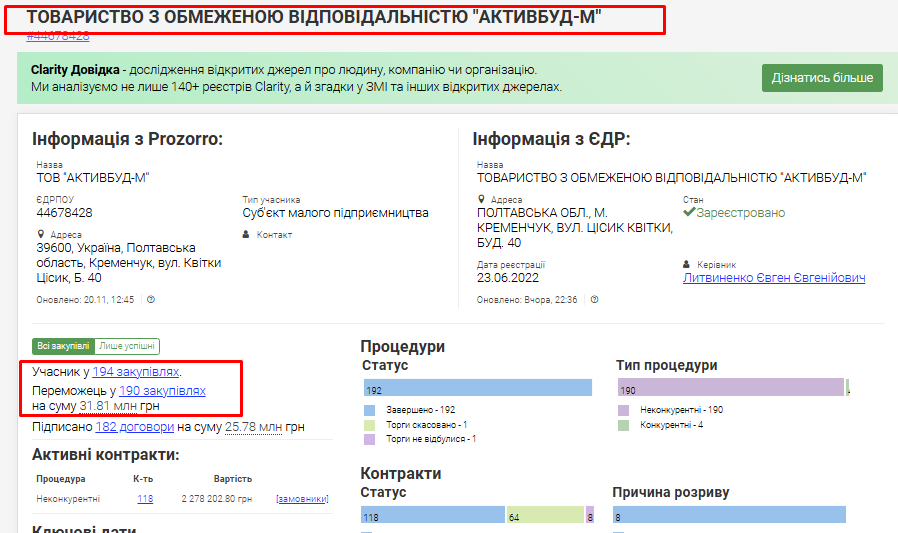Switch to Всі закупівлі filter

pyautogui.click(x=63, y=346)
